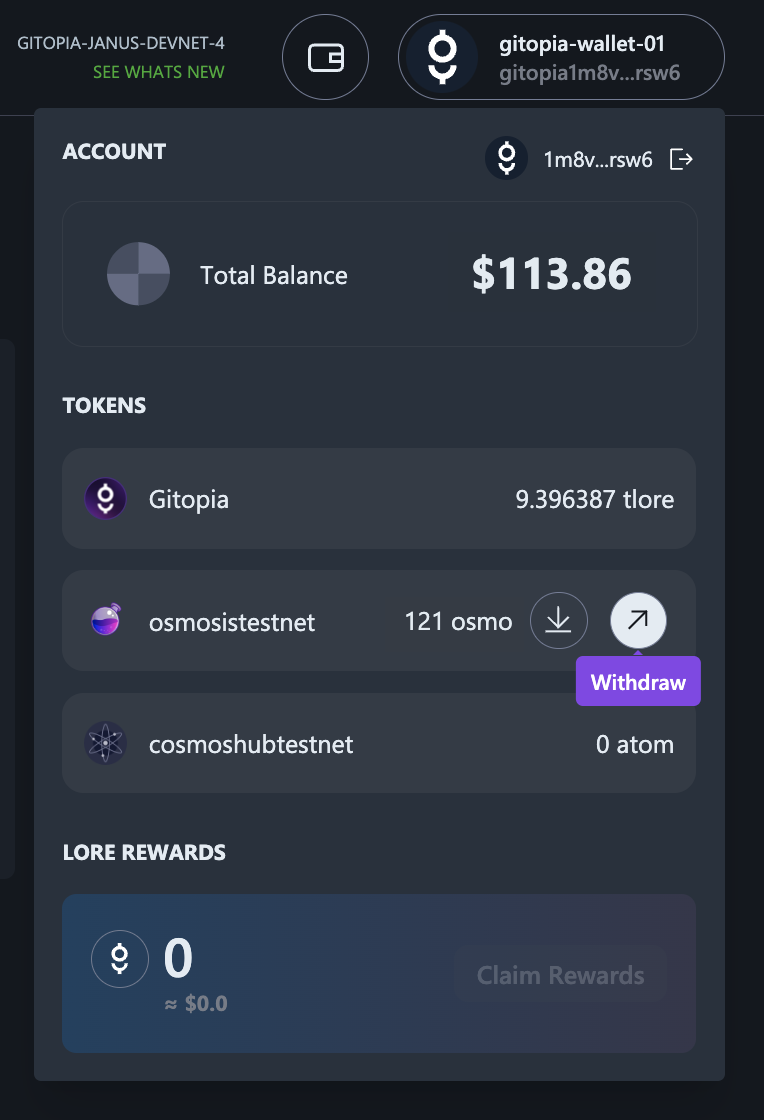Click the Withdraw tooltip label

tap(638, 683)
